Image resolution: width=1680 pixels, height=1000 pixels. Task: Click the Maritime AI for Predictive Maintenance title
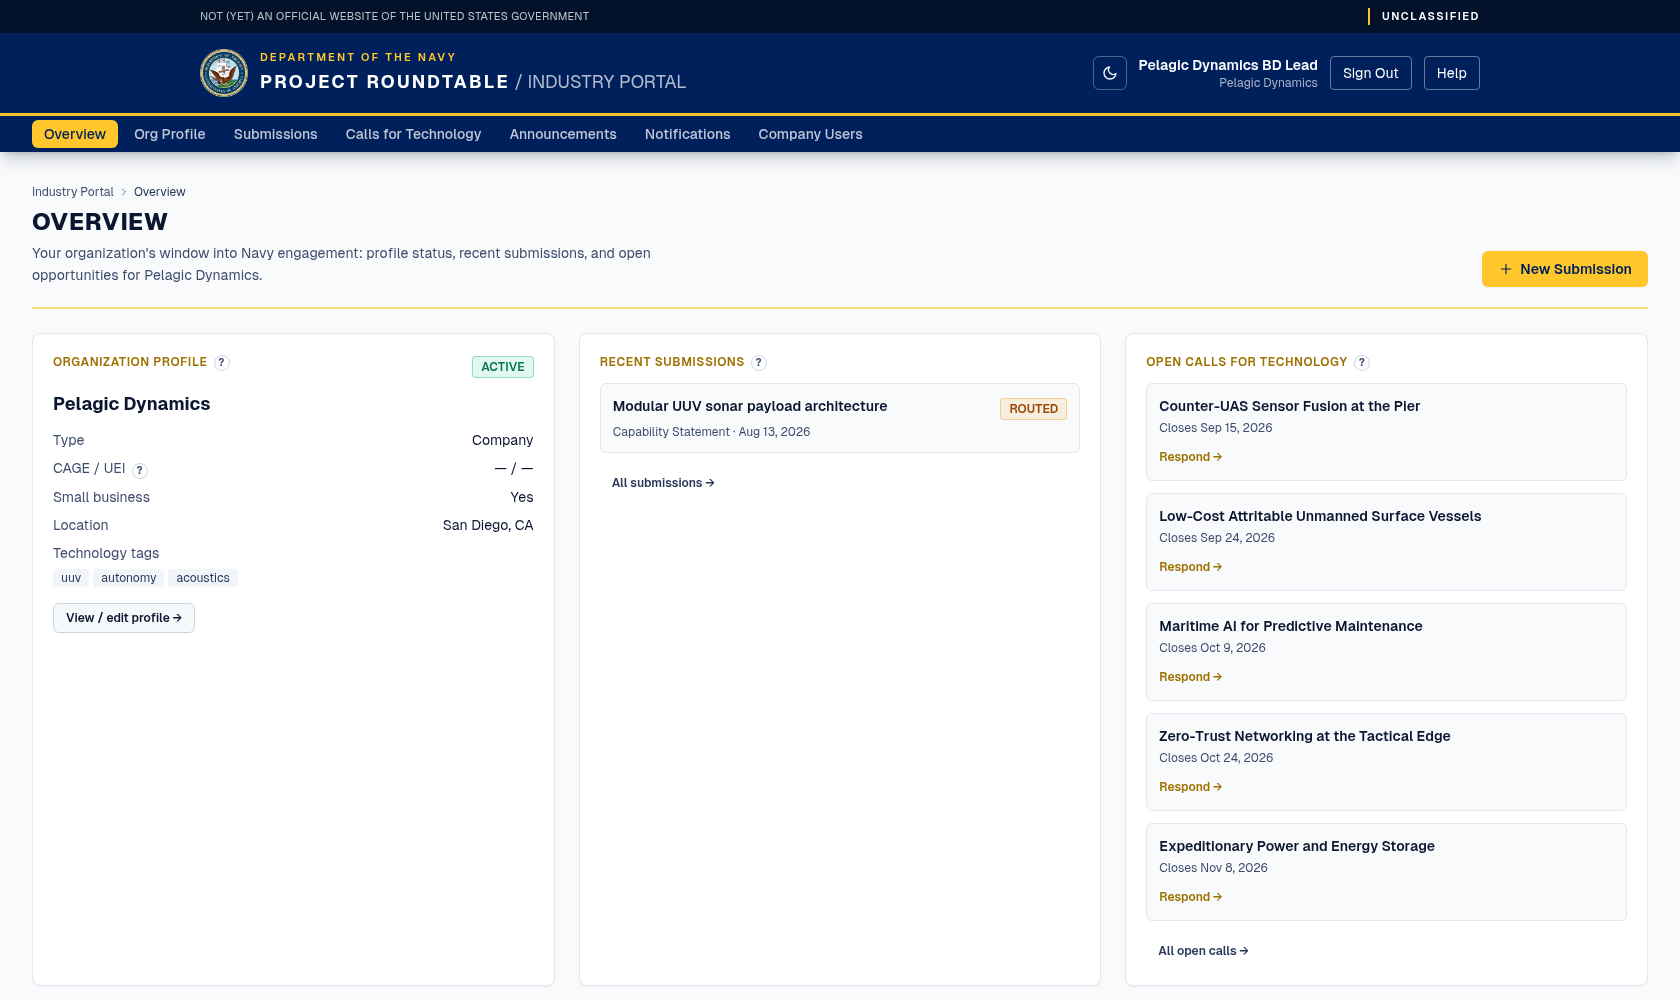(1290, 626)
